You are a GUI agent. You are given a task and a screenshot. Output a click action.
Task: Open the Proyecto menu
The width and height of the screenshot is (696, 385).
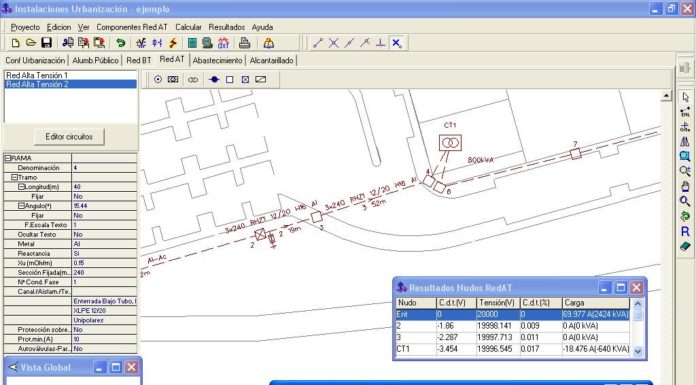coord(25,27)
